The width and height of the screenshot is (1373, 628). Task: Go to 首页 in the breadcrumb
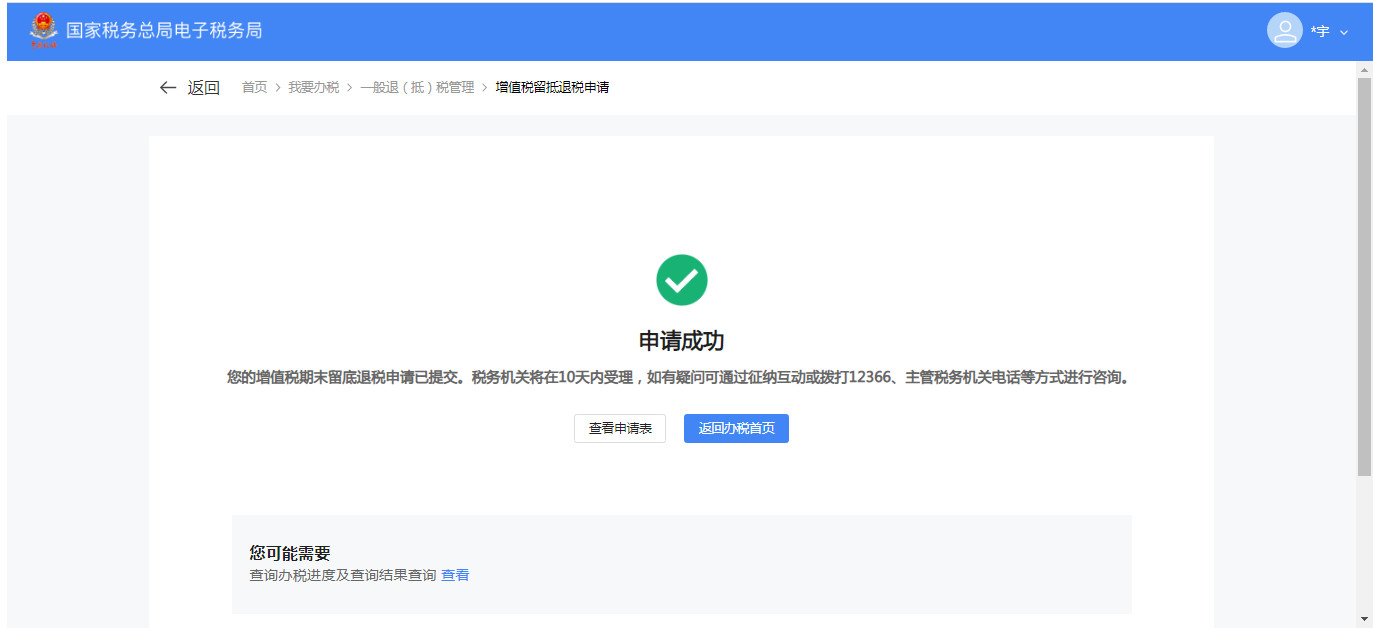click(x=254, y=88)
